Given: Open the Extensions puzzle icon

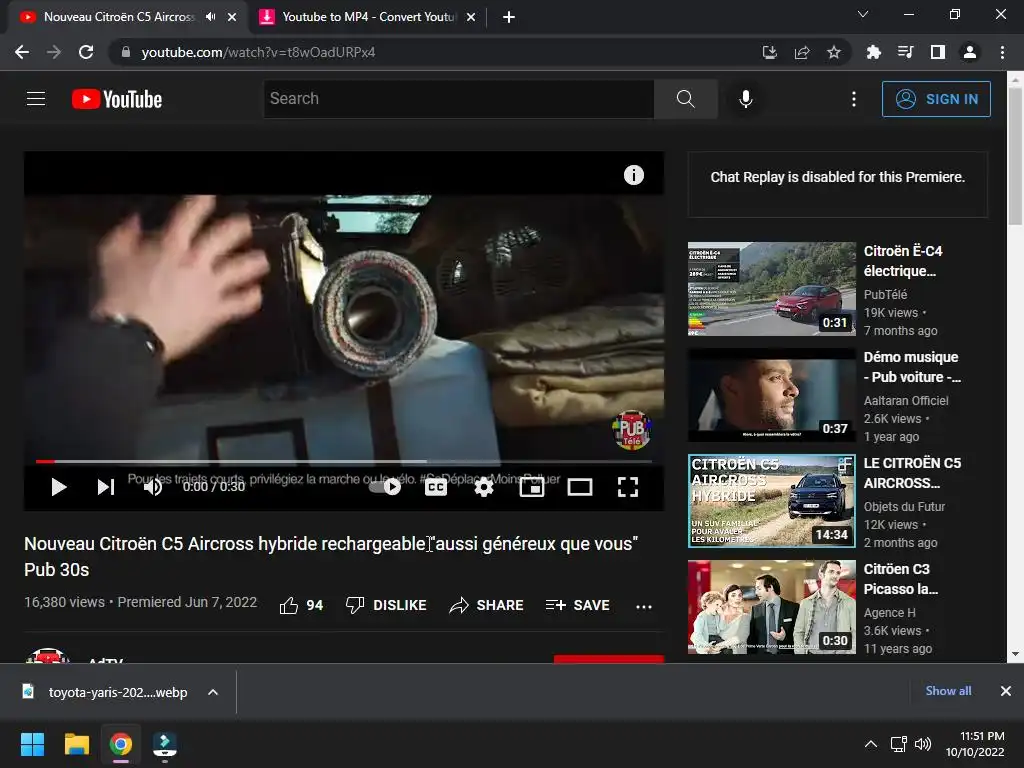Looking at the screenshot, I should tap(873, 52).
